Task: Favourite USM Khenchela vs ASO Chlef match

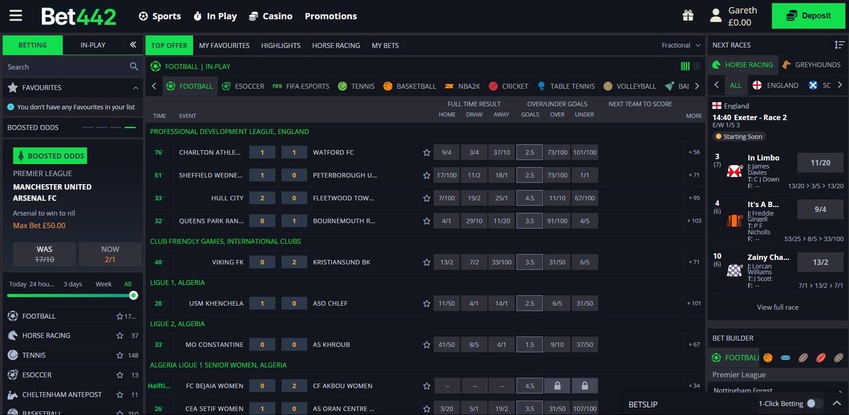Action: 426,303
